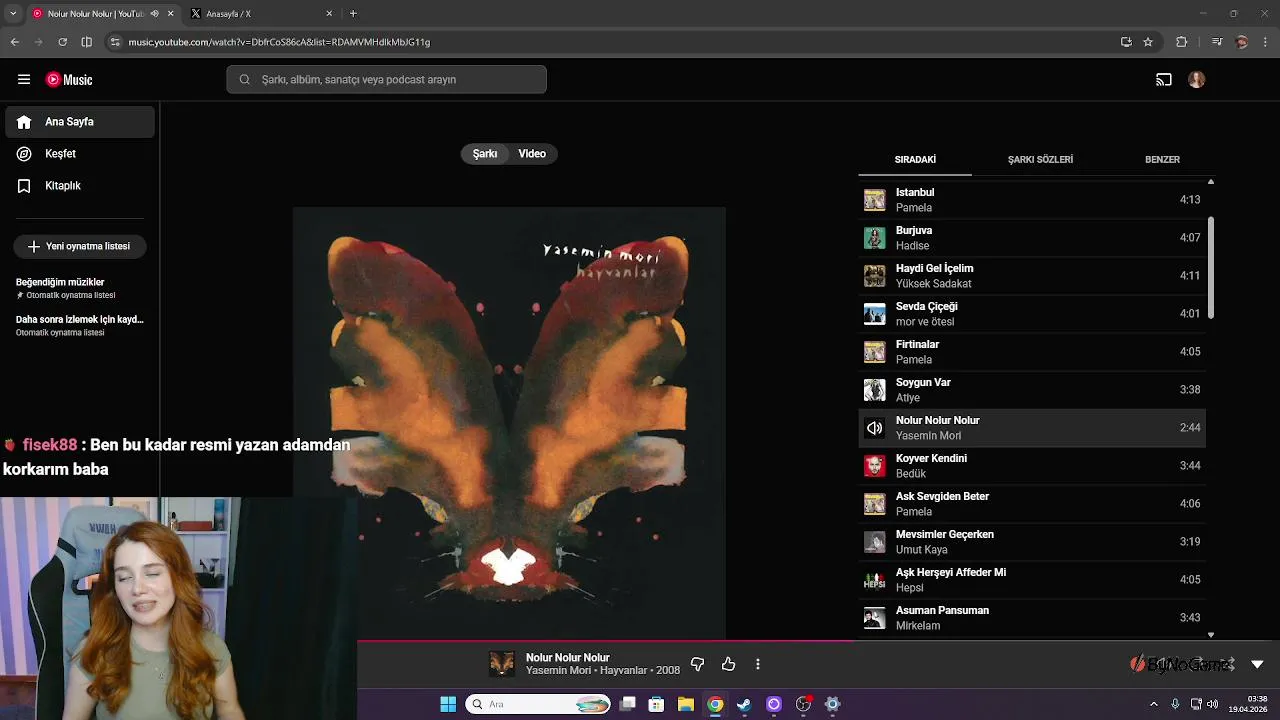
Task: Play Soygun Var by Atiye
Action: [x=1032, y=390]
